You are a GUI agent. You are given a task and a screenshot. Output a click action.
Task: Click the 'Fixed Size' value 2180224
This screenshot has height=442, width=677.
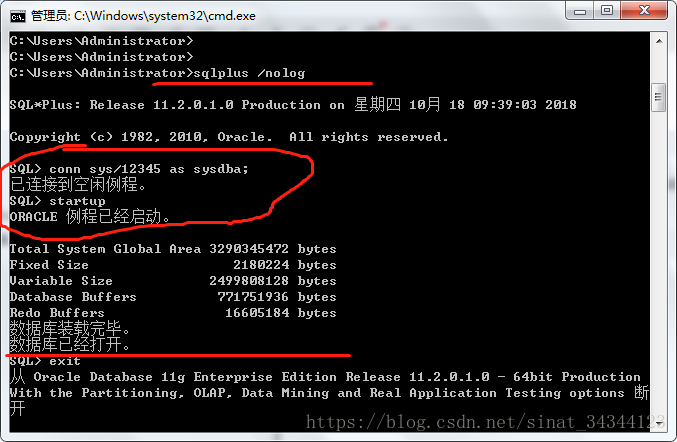click(261, 265)
